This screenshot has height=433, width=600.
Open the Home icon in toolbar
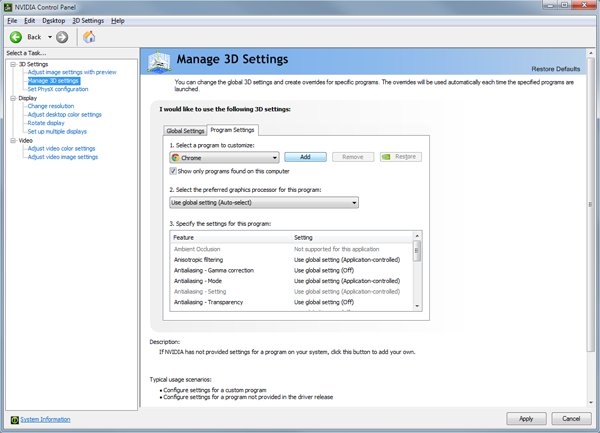coord(89,37)
